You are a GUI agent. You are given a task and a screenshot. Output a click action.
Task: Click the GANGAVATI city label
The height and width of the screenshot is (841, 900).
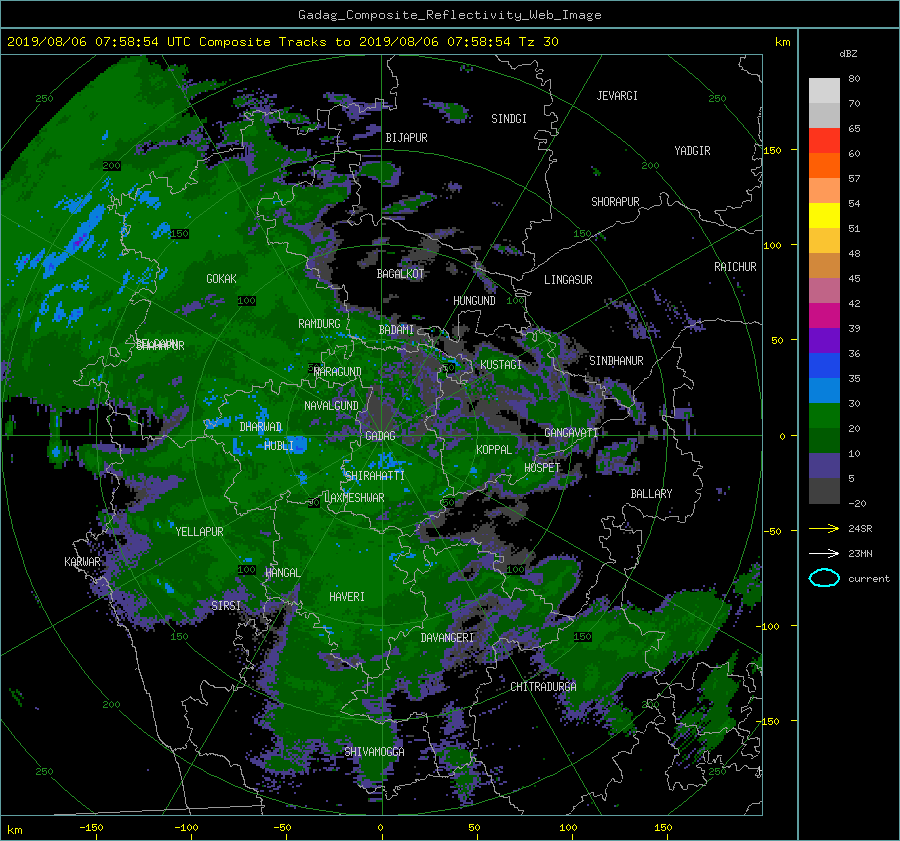pyautogui.click(x=571, y=433)
